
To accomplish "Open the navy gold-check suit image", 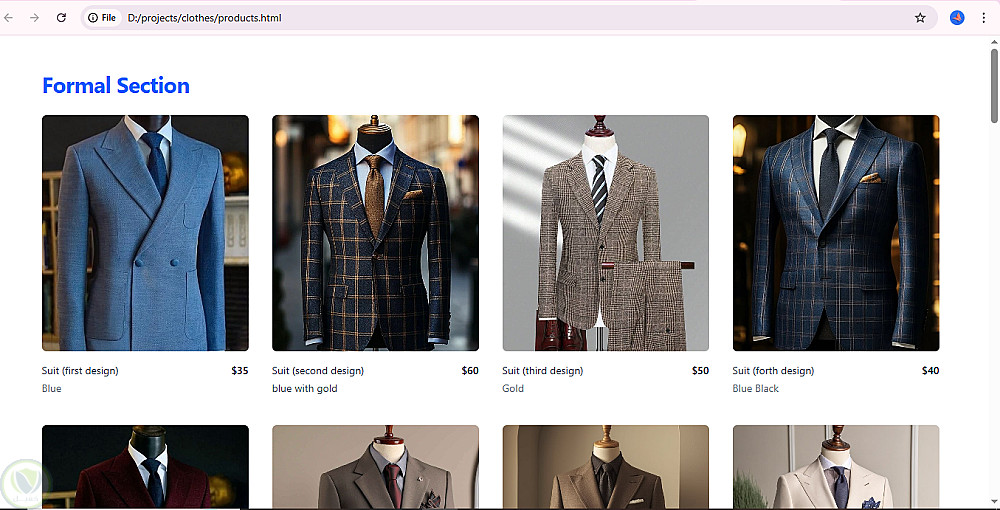I will click(x=375, y=233).
